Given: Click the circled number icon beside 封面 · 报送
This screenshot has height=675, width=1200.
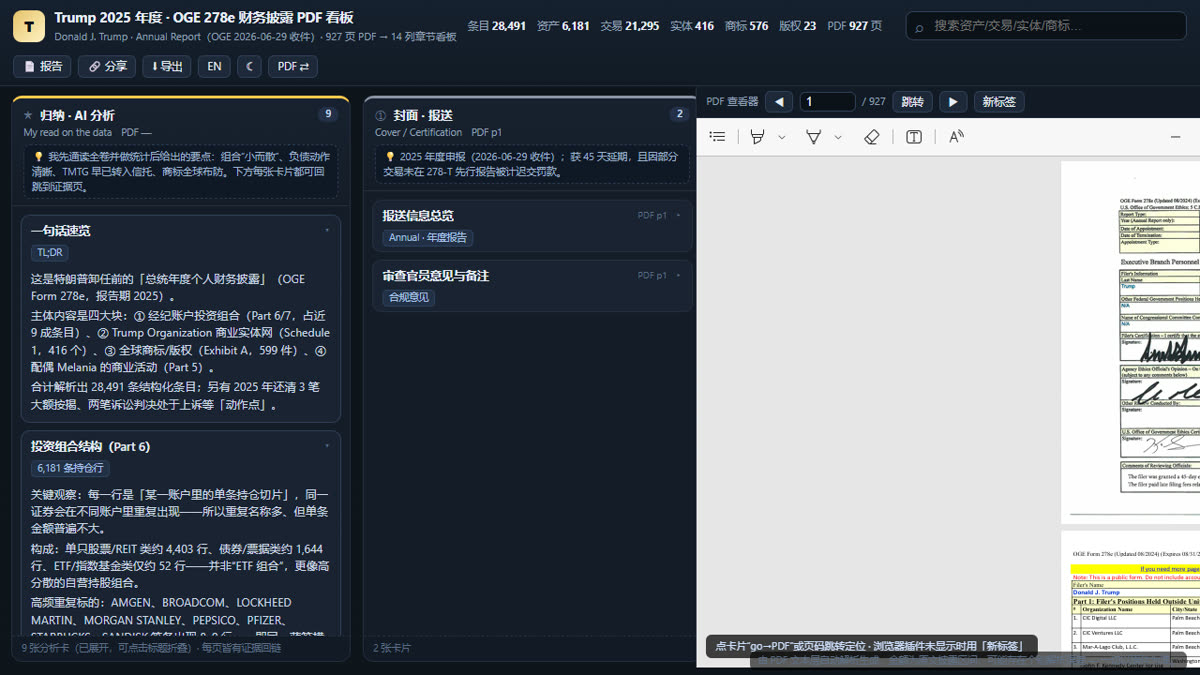Looking at the screenshot, I should click(381, 115).
